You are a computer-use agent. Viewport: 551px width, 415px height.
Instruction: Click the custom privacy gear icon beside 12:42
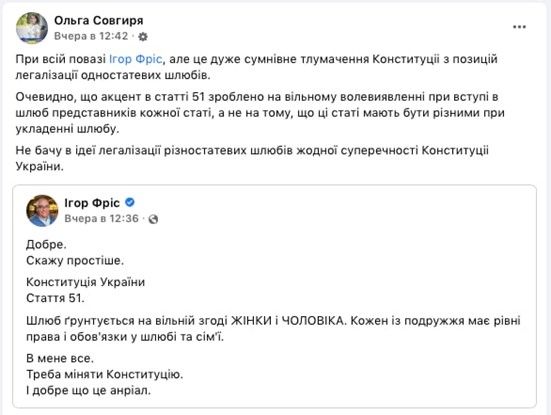point(143,37)
